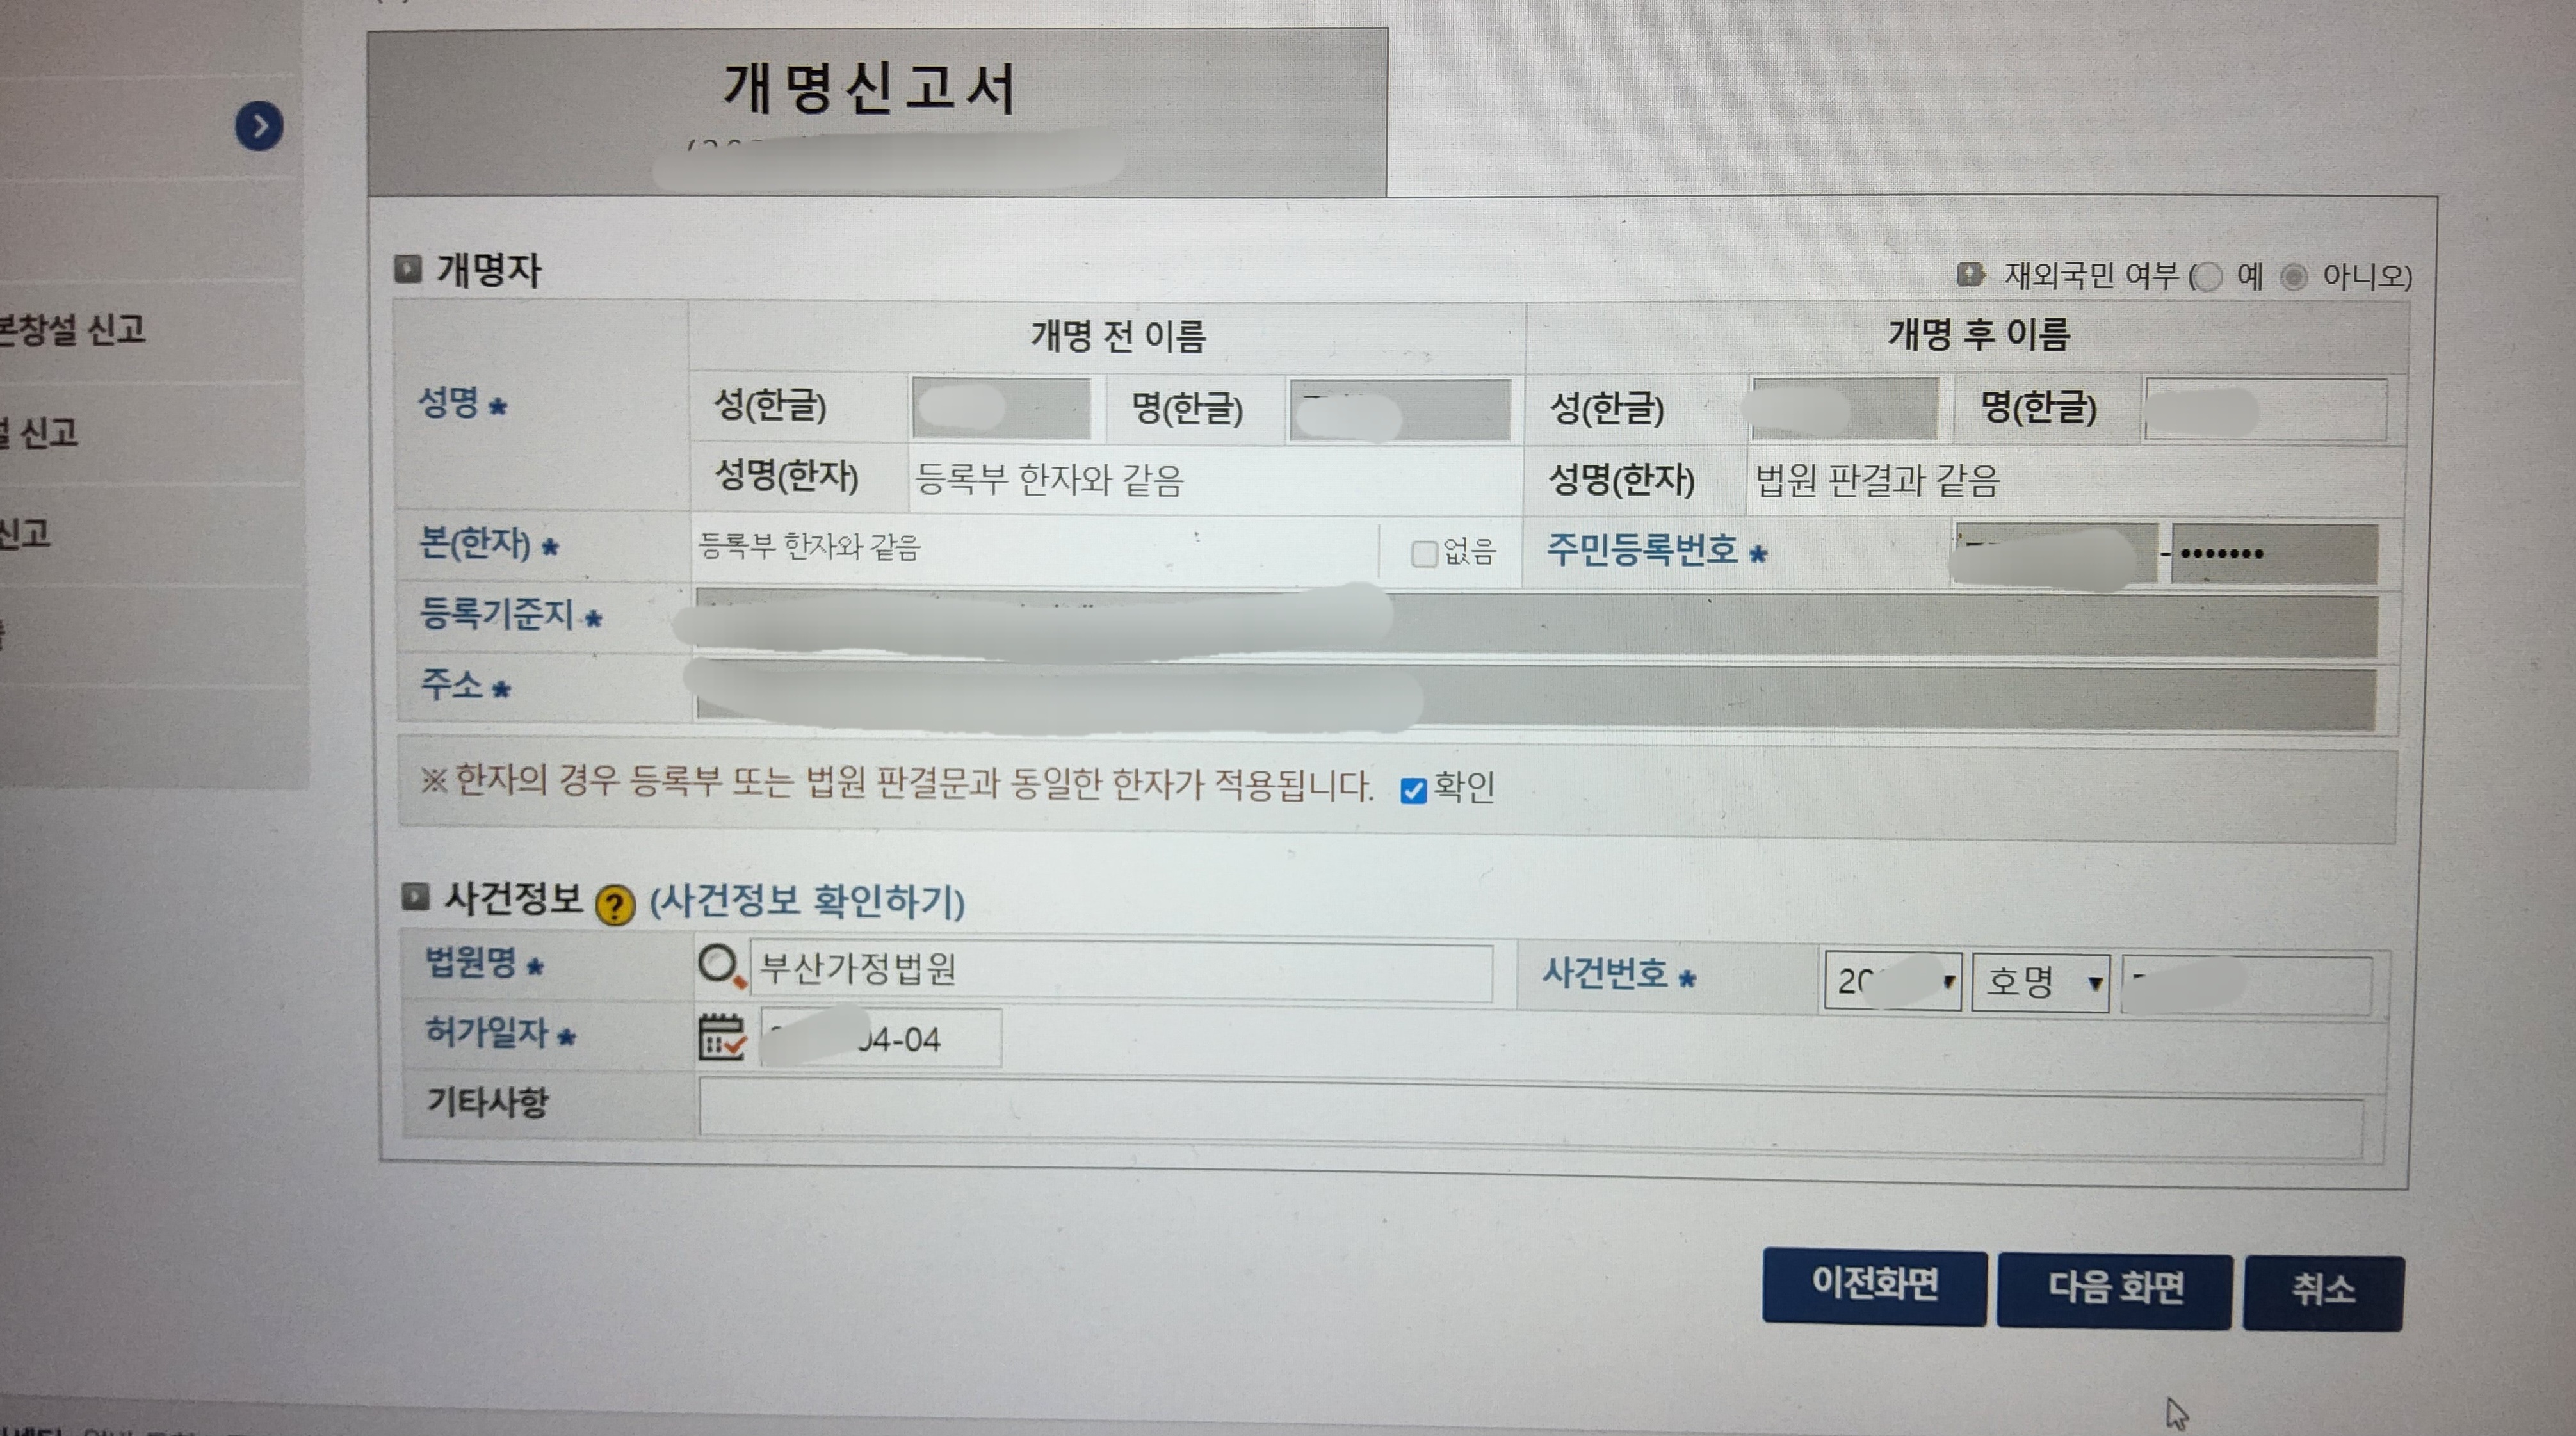The width and height of the screenshot is (2576, 1436).
Task: Open the 호명 case type dropdown
Action: tap(2040, 983)
